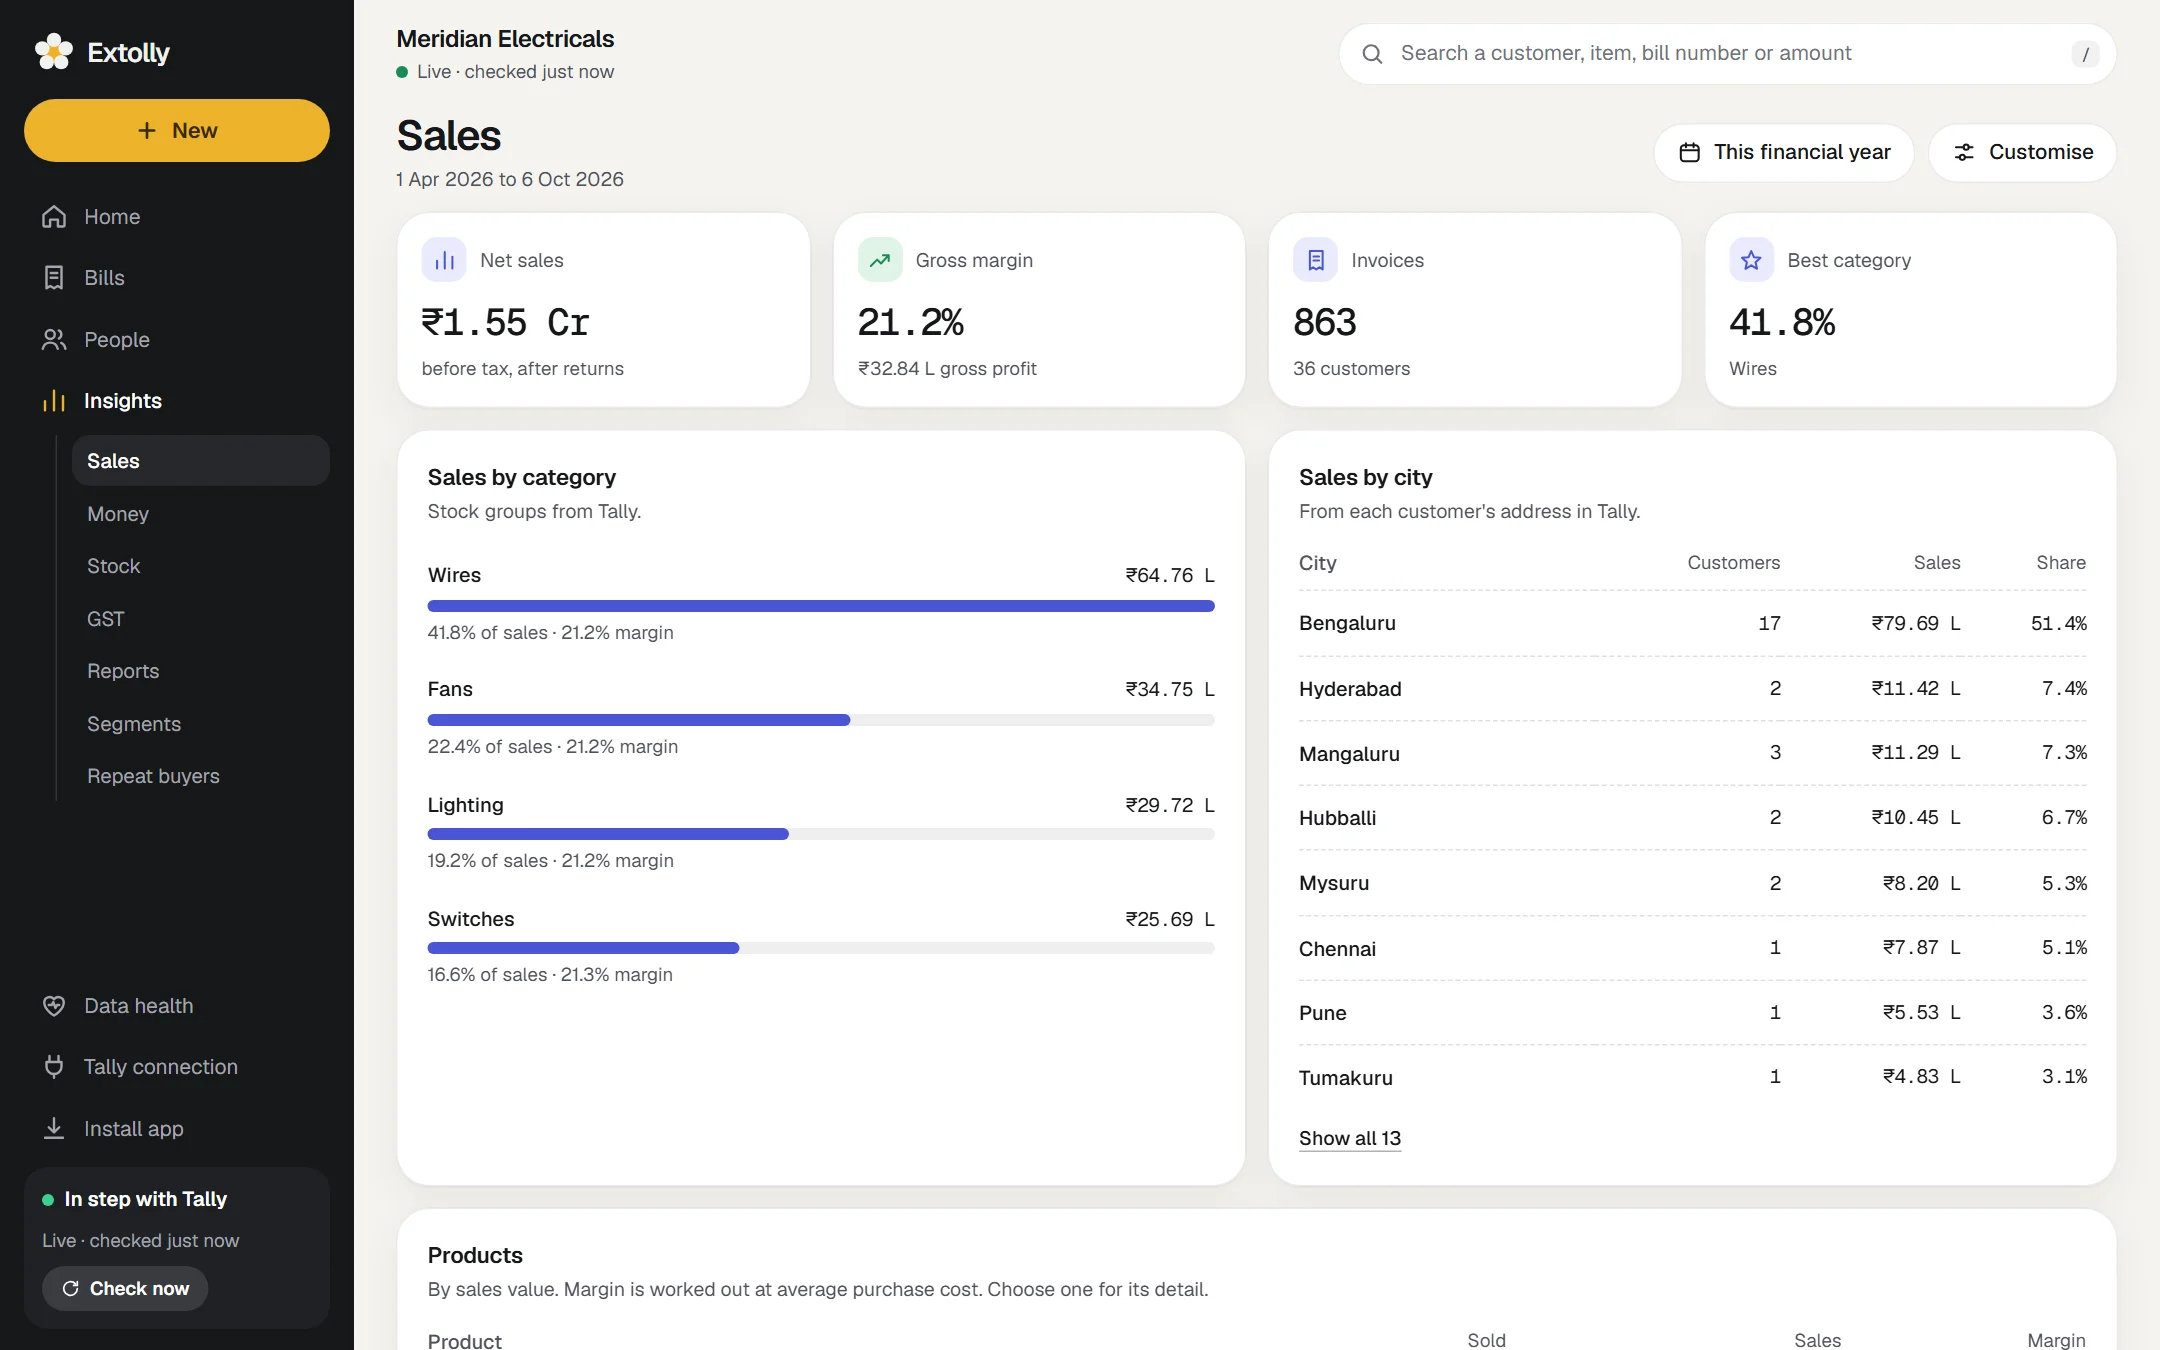Go to the People section
2160x1350 pixels.
[x=177, y=340]
